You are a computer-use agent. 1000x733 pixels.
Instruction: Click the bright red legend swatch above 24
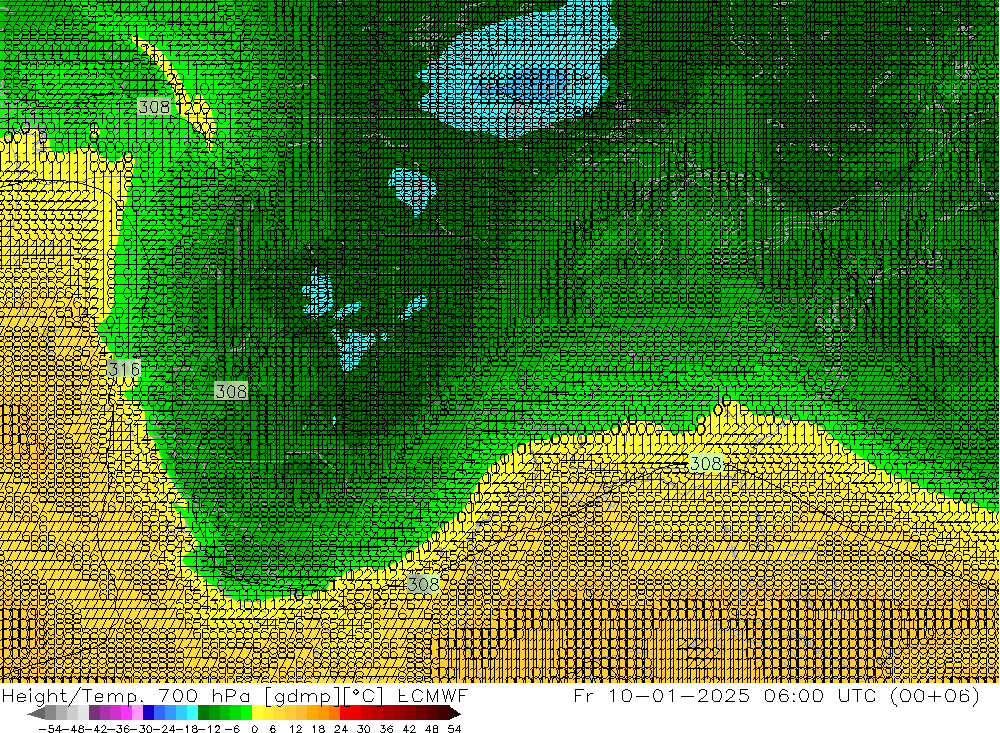(345, 713)
